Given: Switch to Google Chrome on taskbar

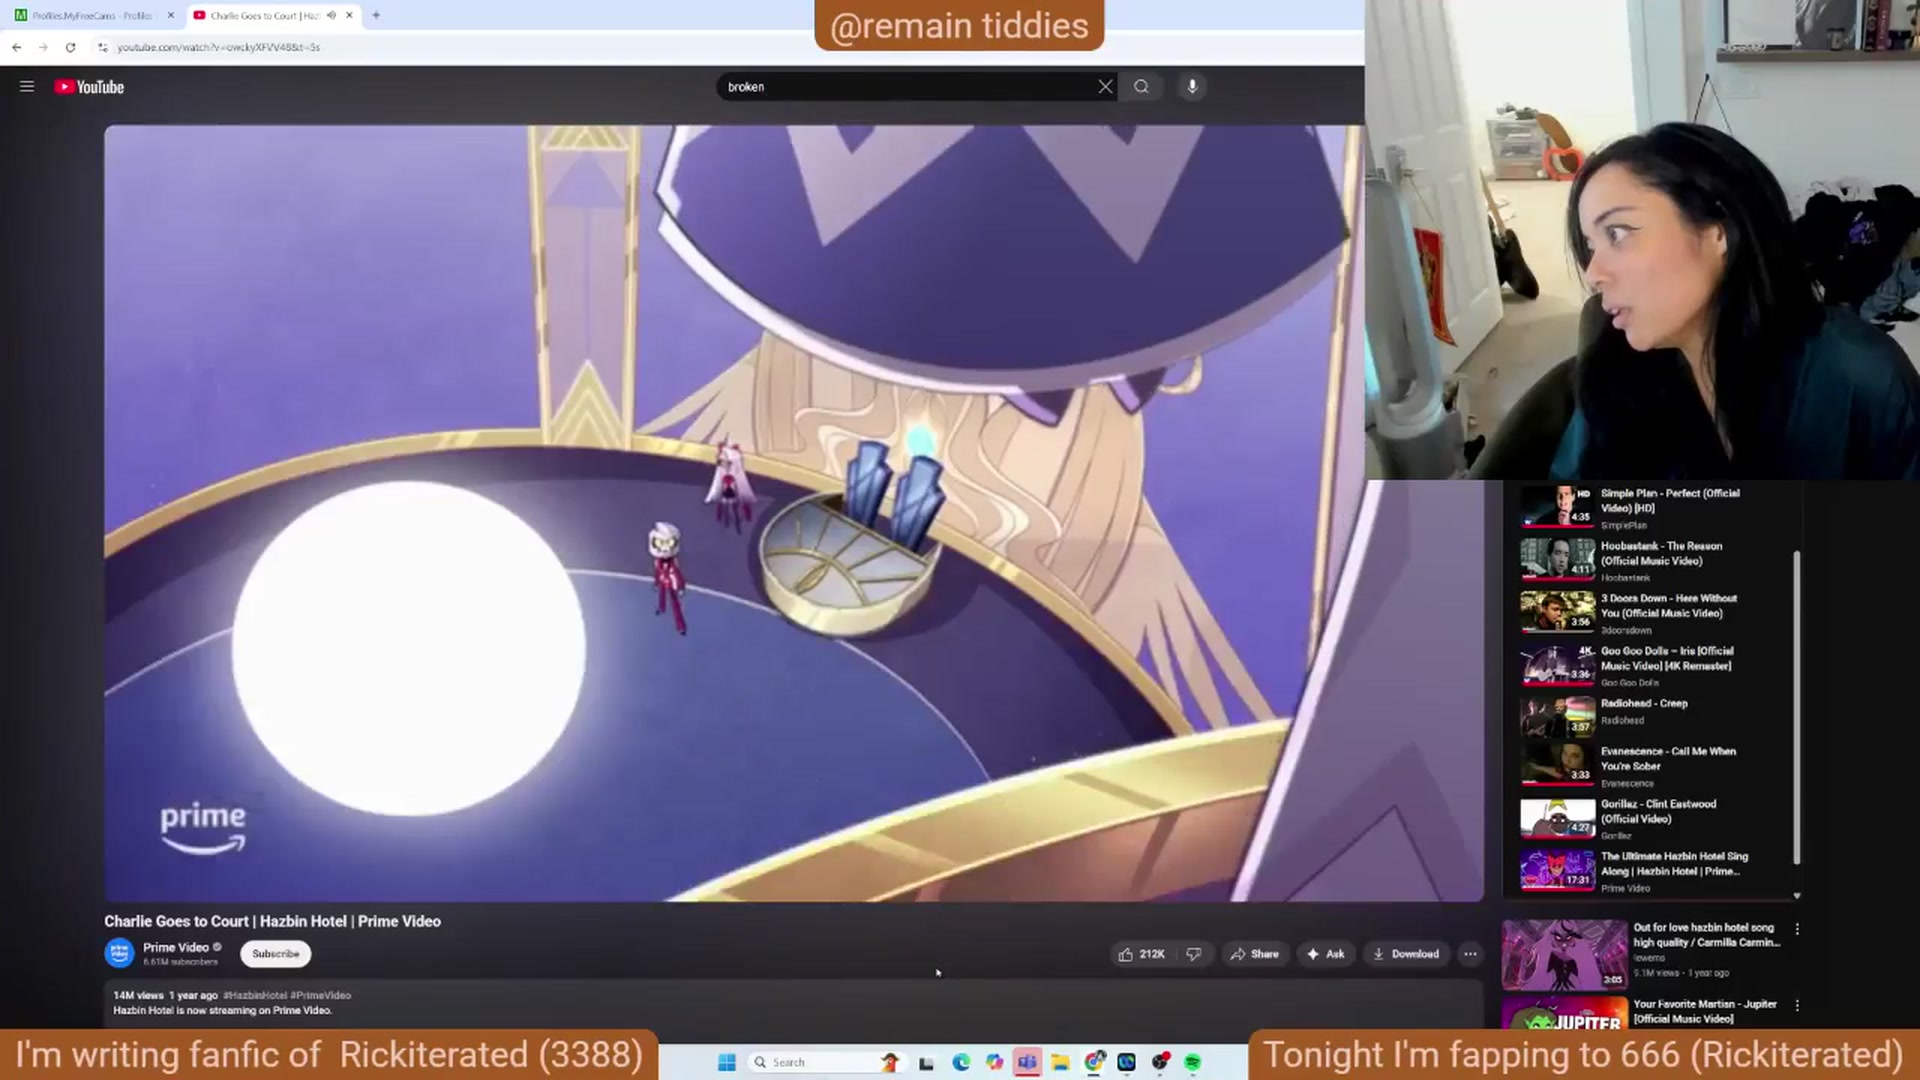Looking at the screenshot, I should (1094, 1062).
